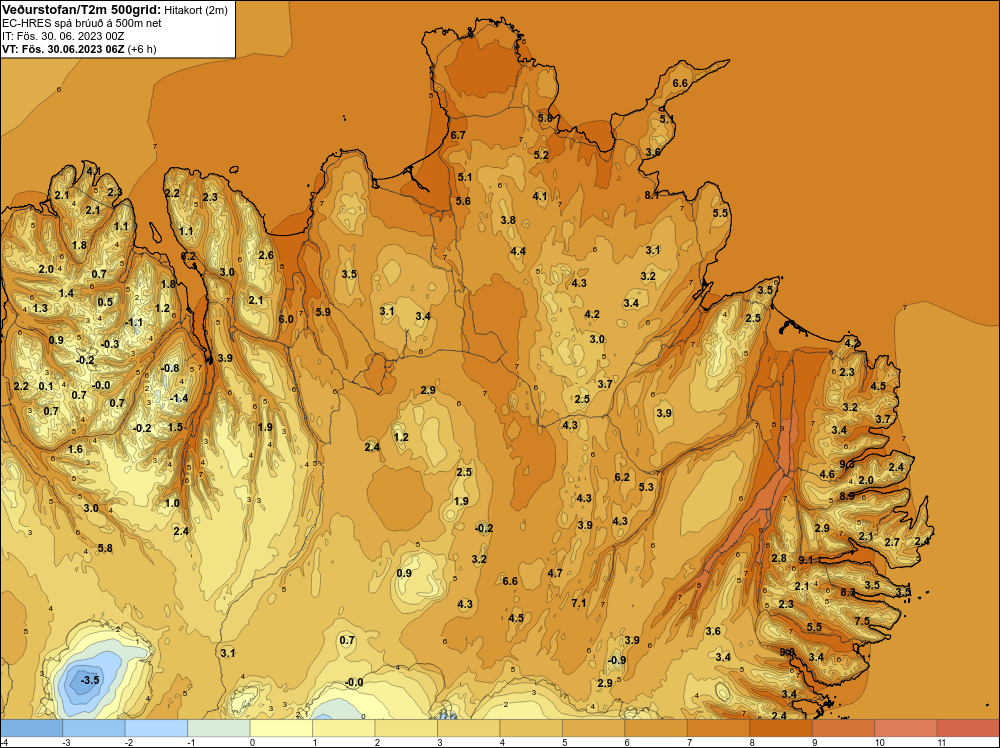Click the temperature label 5.2

pyautogui.click(x=541, y=155)
